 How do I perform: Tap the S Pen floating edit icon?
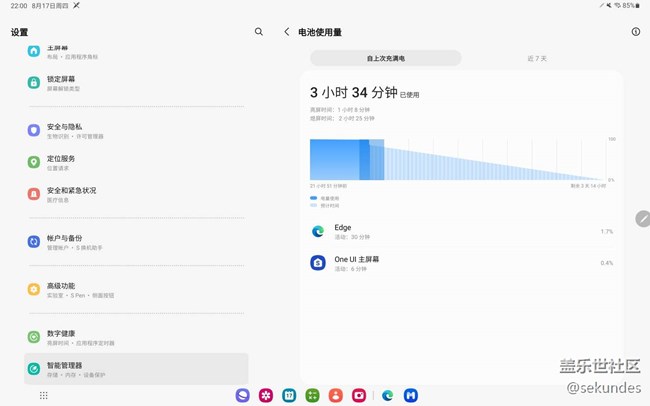[642, 219]
